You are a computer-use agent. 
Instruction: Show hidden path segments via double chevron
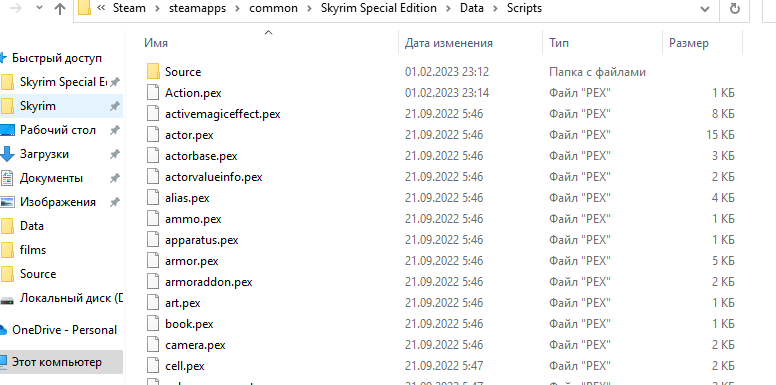coord(101,8)
